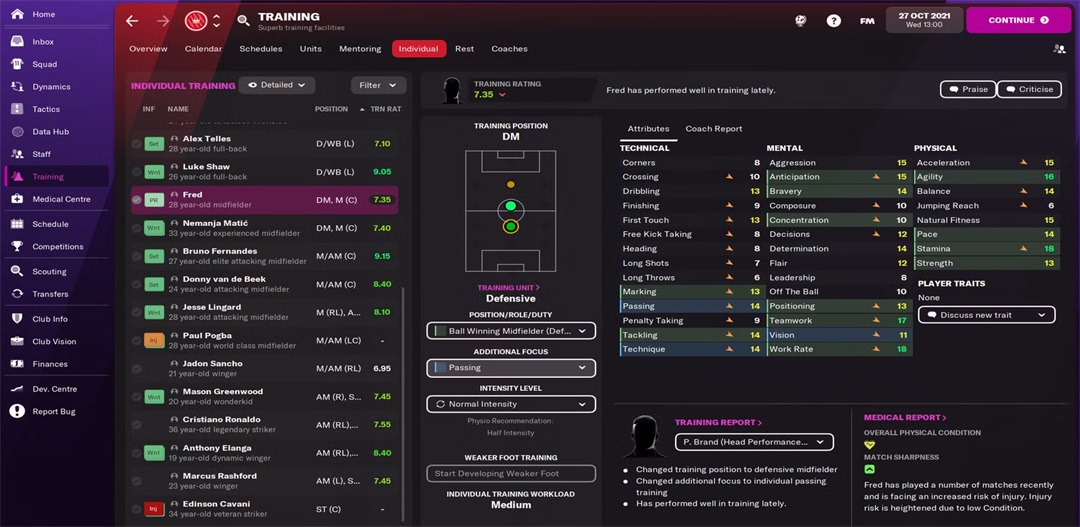Image resolution: width=1080 pixels, height=527 pixels.
Task: Open the Inbox sidebar icon
Action: coord(17,42)
